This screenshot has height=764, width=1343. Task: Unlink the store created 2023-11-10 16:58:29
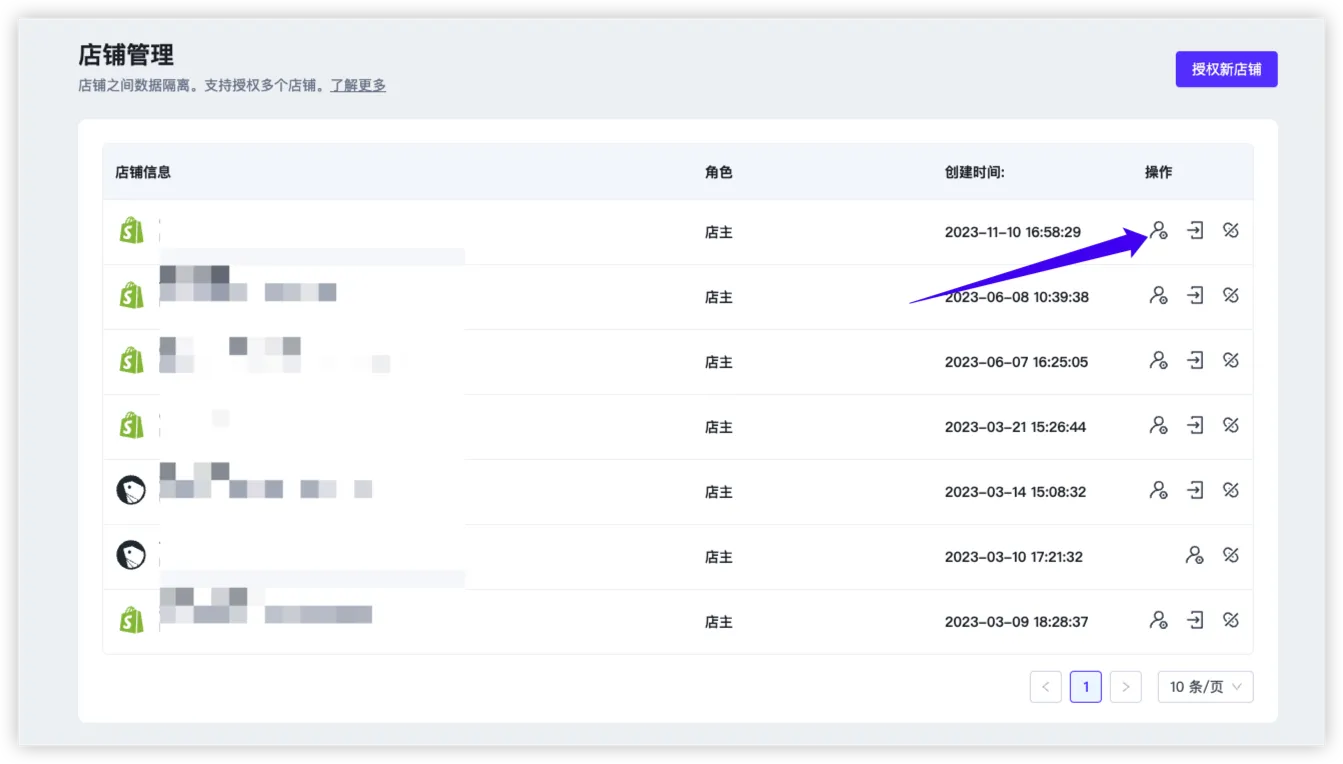1231,231
